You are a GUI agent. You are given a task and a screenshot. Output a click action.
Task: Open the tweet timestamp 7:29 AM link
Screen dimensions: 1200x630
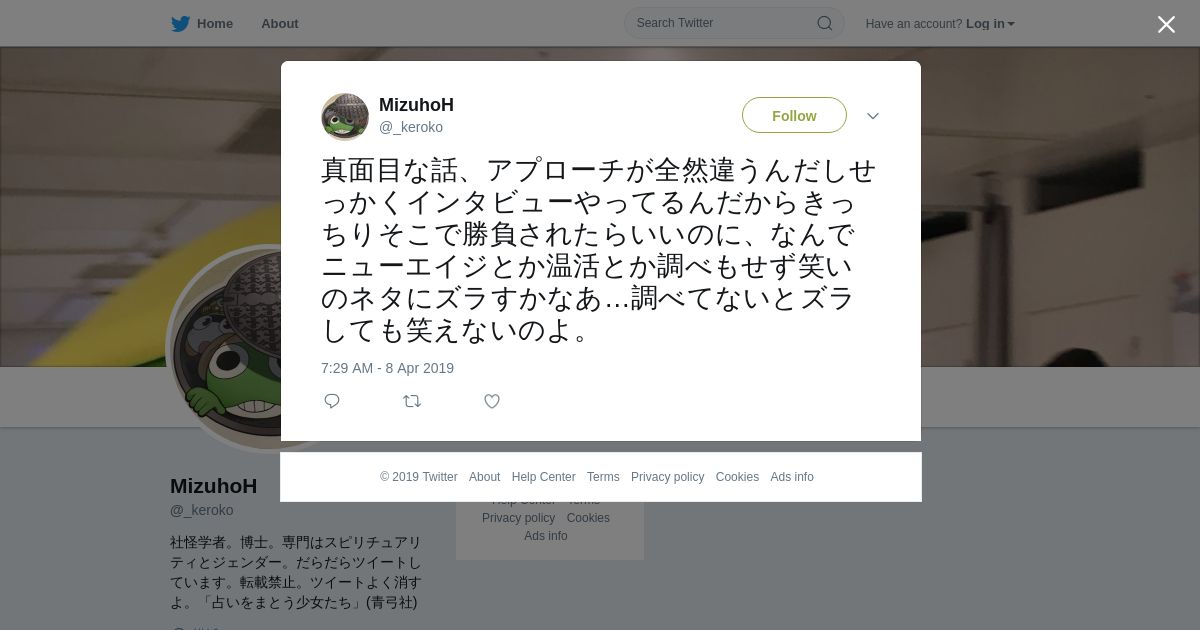[x=387, y=368]
